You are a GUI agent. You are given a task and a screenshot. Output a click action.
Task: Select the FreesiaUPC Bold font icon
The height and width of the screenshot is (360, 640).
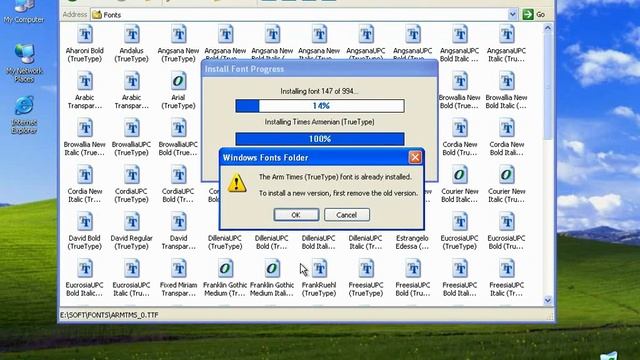click(413, 269)
